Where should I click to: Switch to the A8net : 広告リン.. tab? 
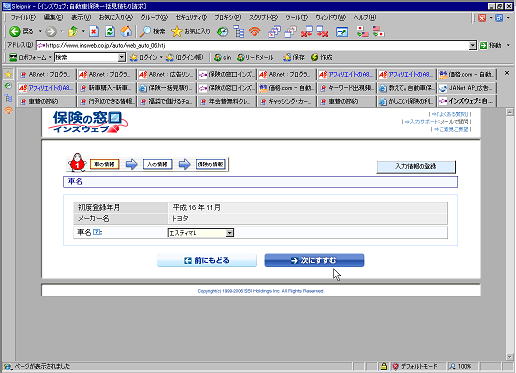tap(166, 75)
